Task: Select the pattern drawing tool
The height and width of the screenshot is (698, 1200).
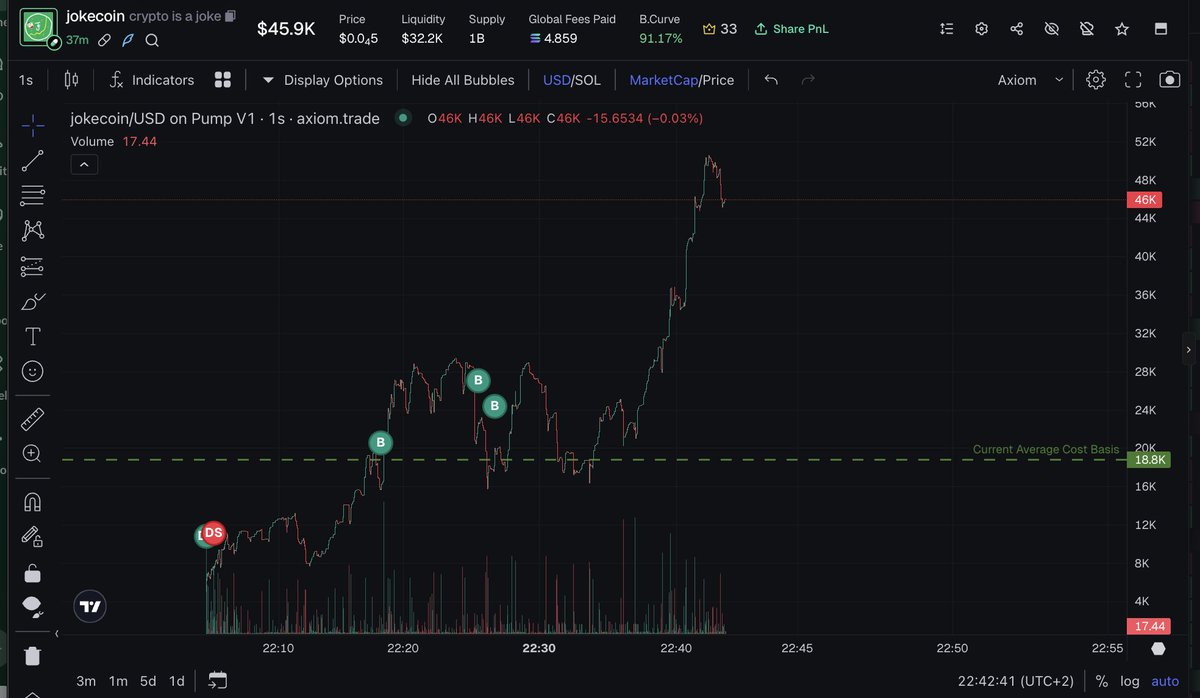Action: (32, 230)
